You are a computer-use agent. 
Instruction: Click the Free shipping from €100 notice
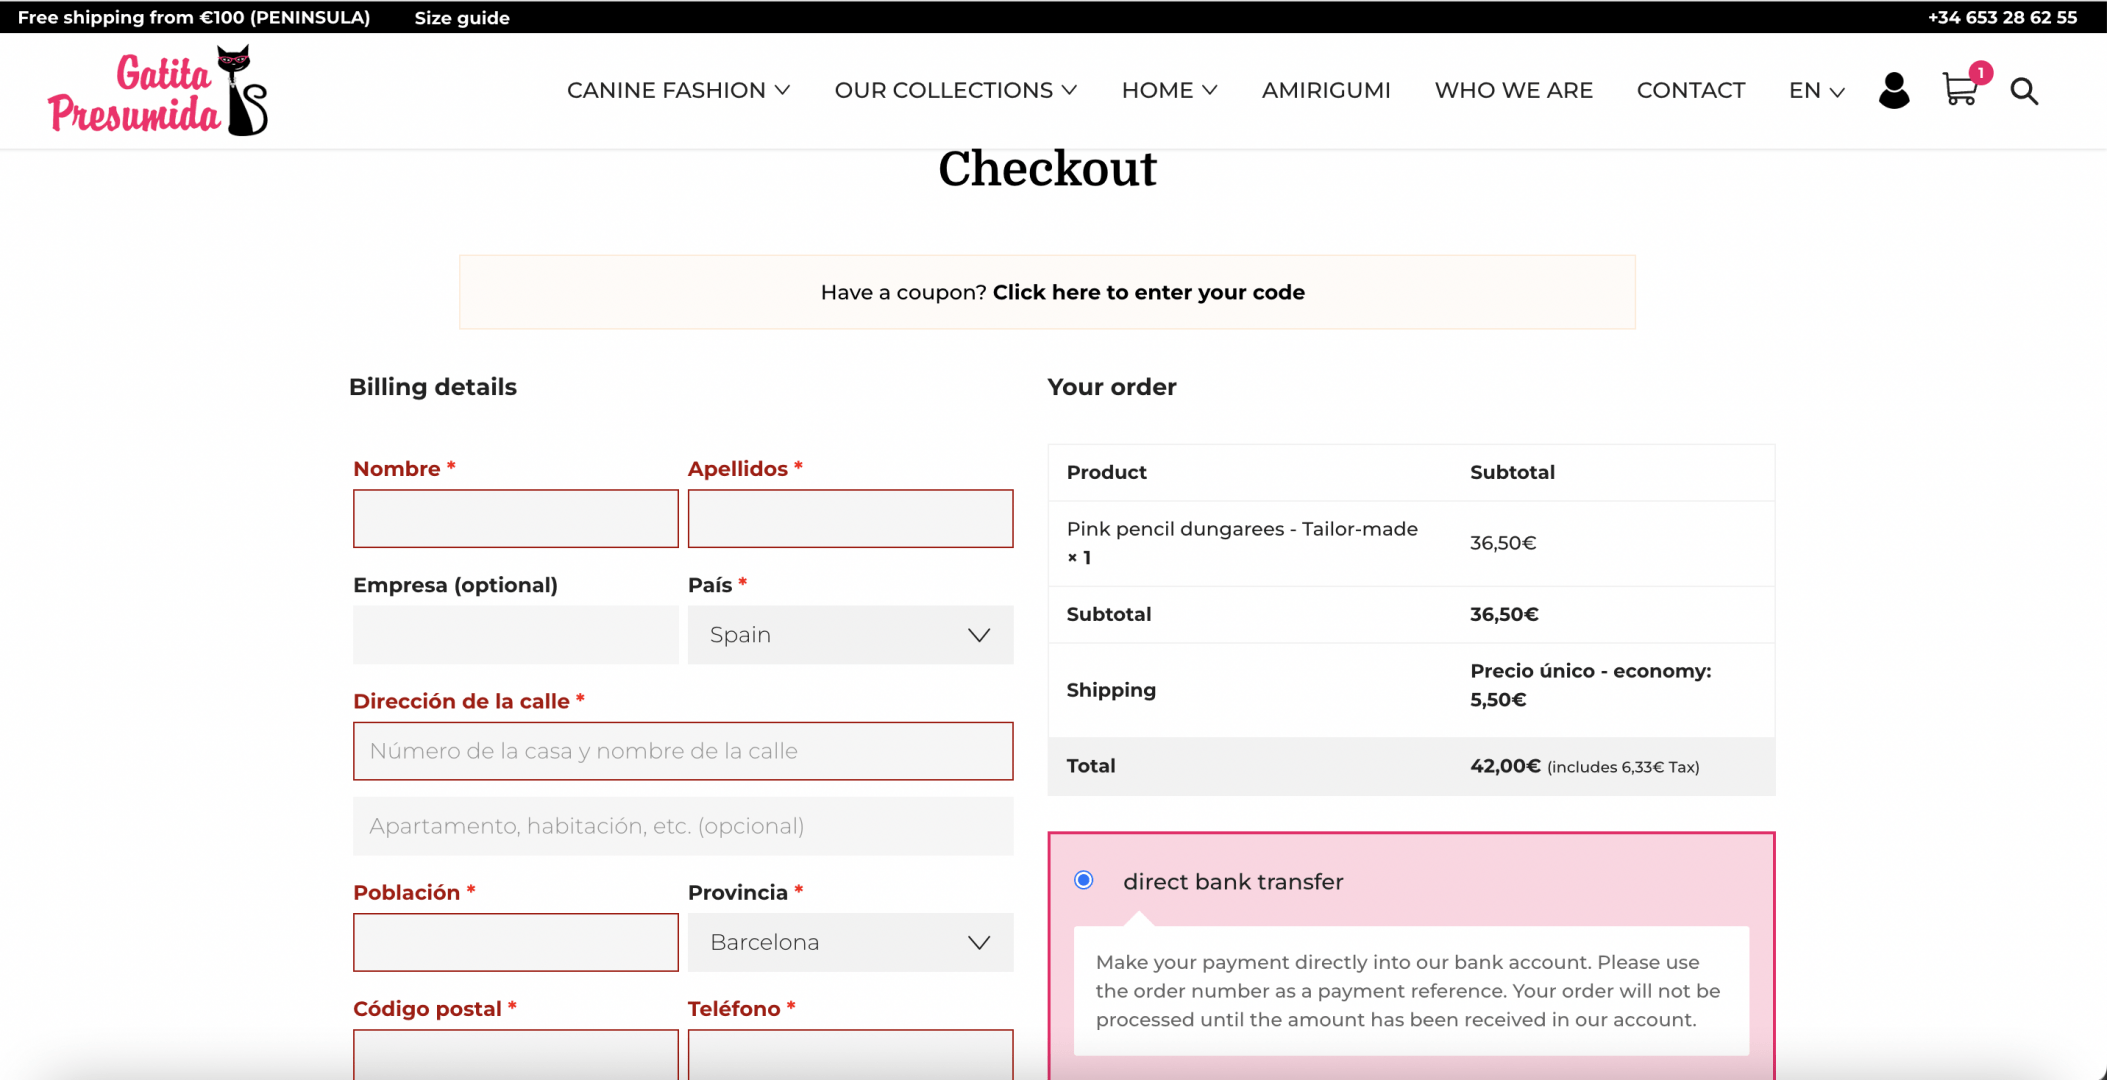(x=194, y=17)
